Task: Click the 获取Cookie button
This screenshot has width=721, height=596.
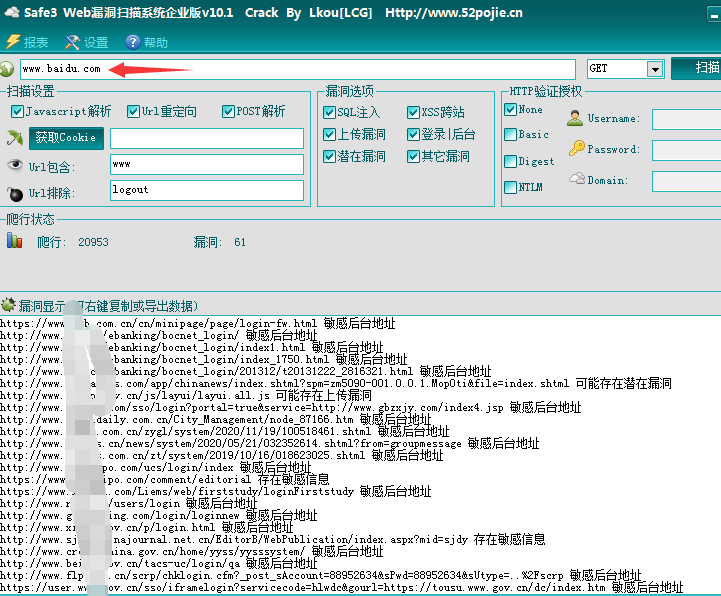Action: click(x=66, y=138)
